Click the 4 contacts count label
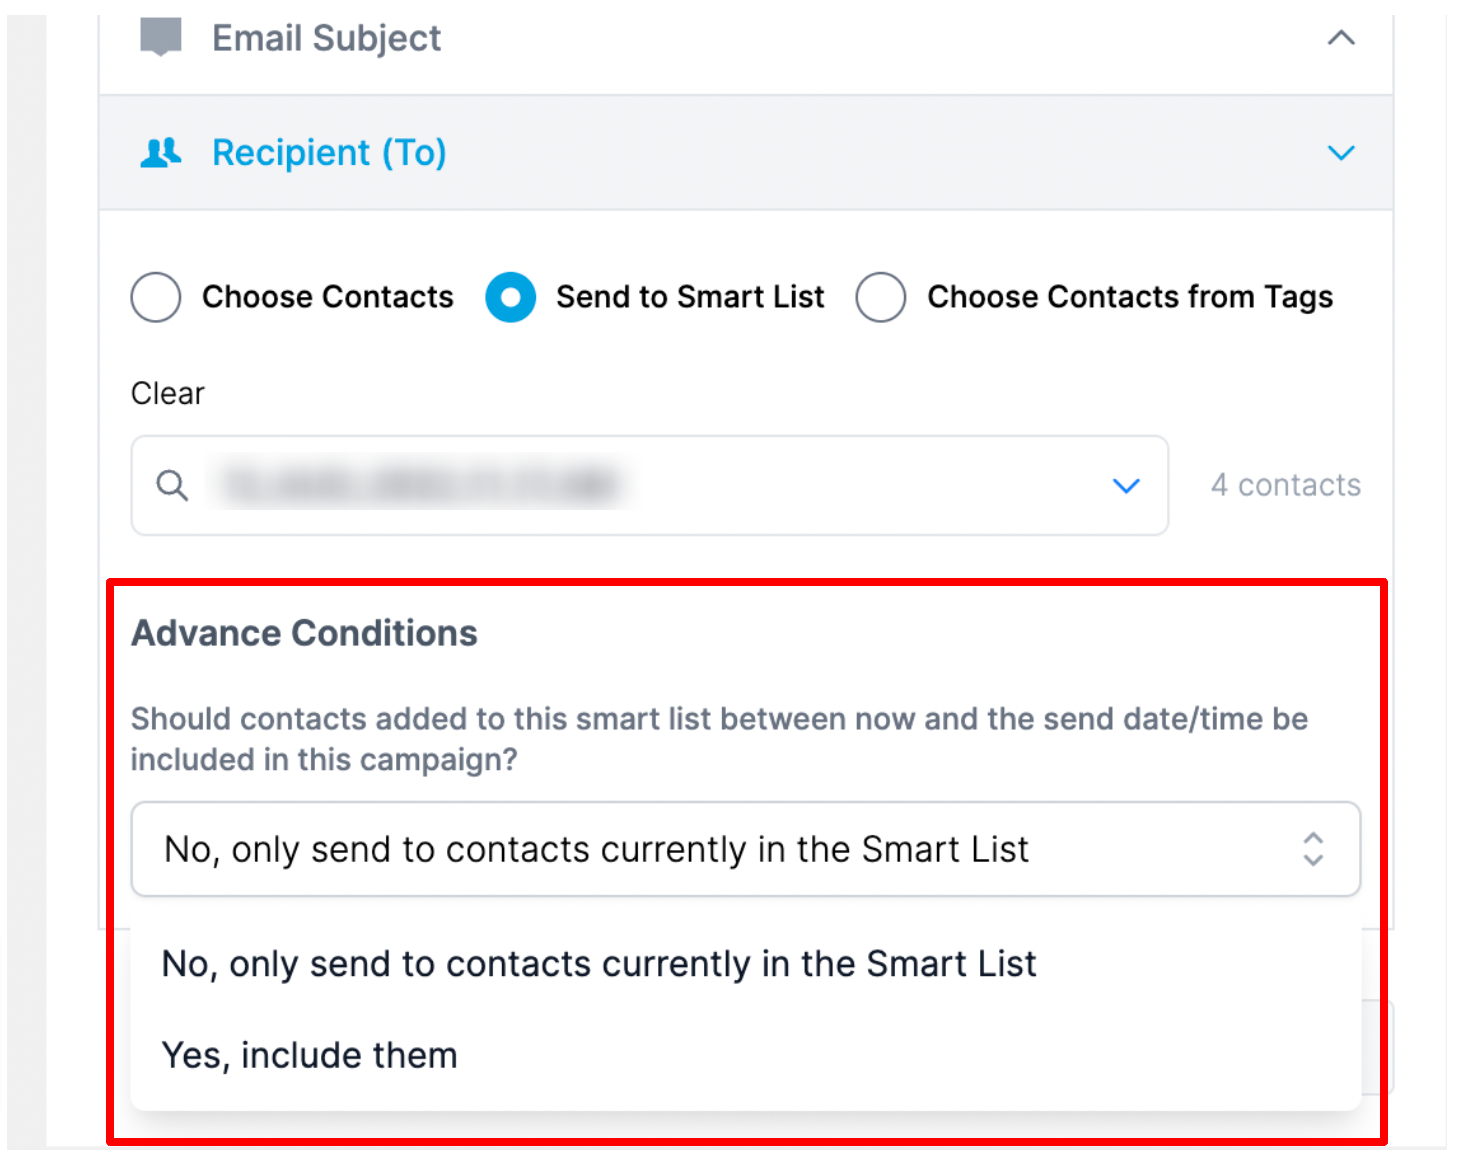 (1286, 485)
